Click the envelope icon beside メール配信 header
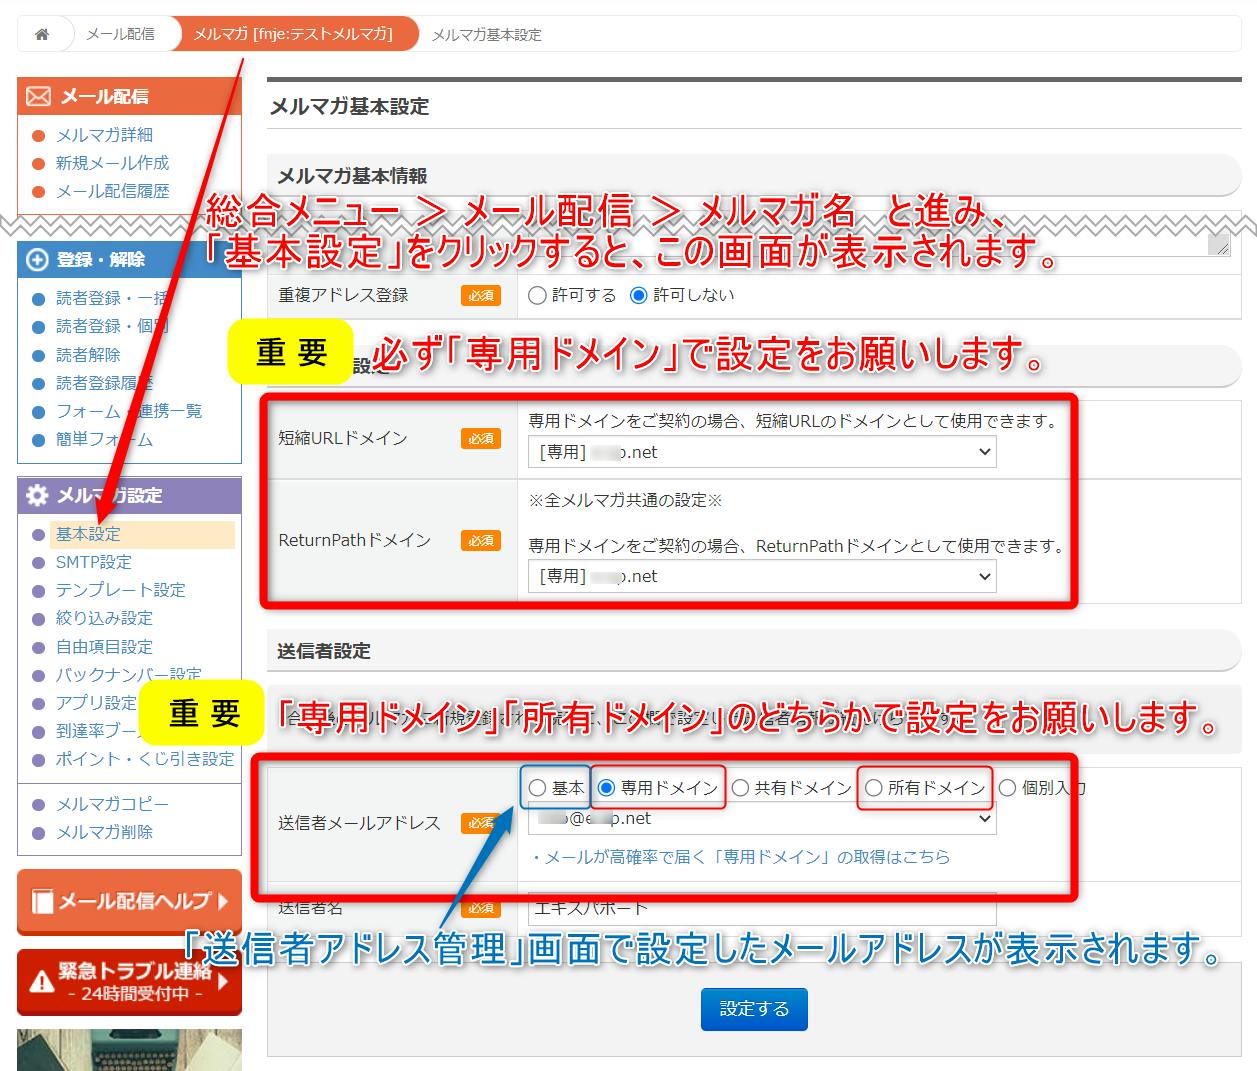 click(x=38, y=96)
